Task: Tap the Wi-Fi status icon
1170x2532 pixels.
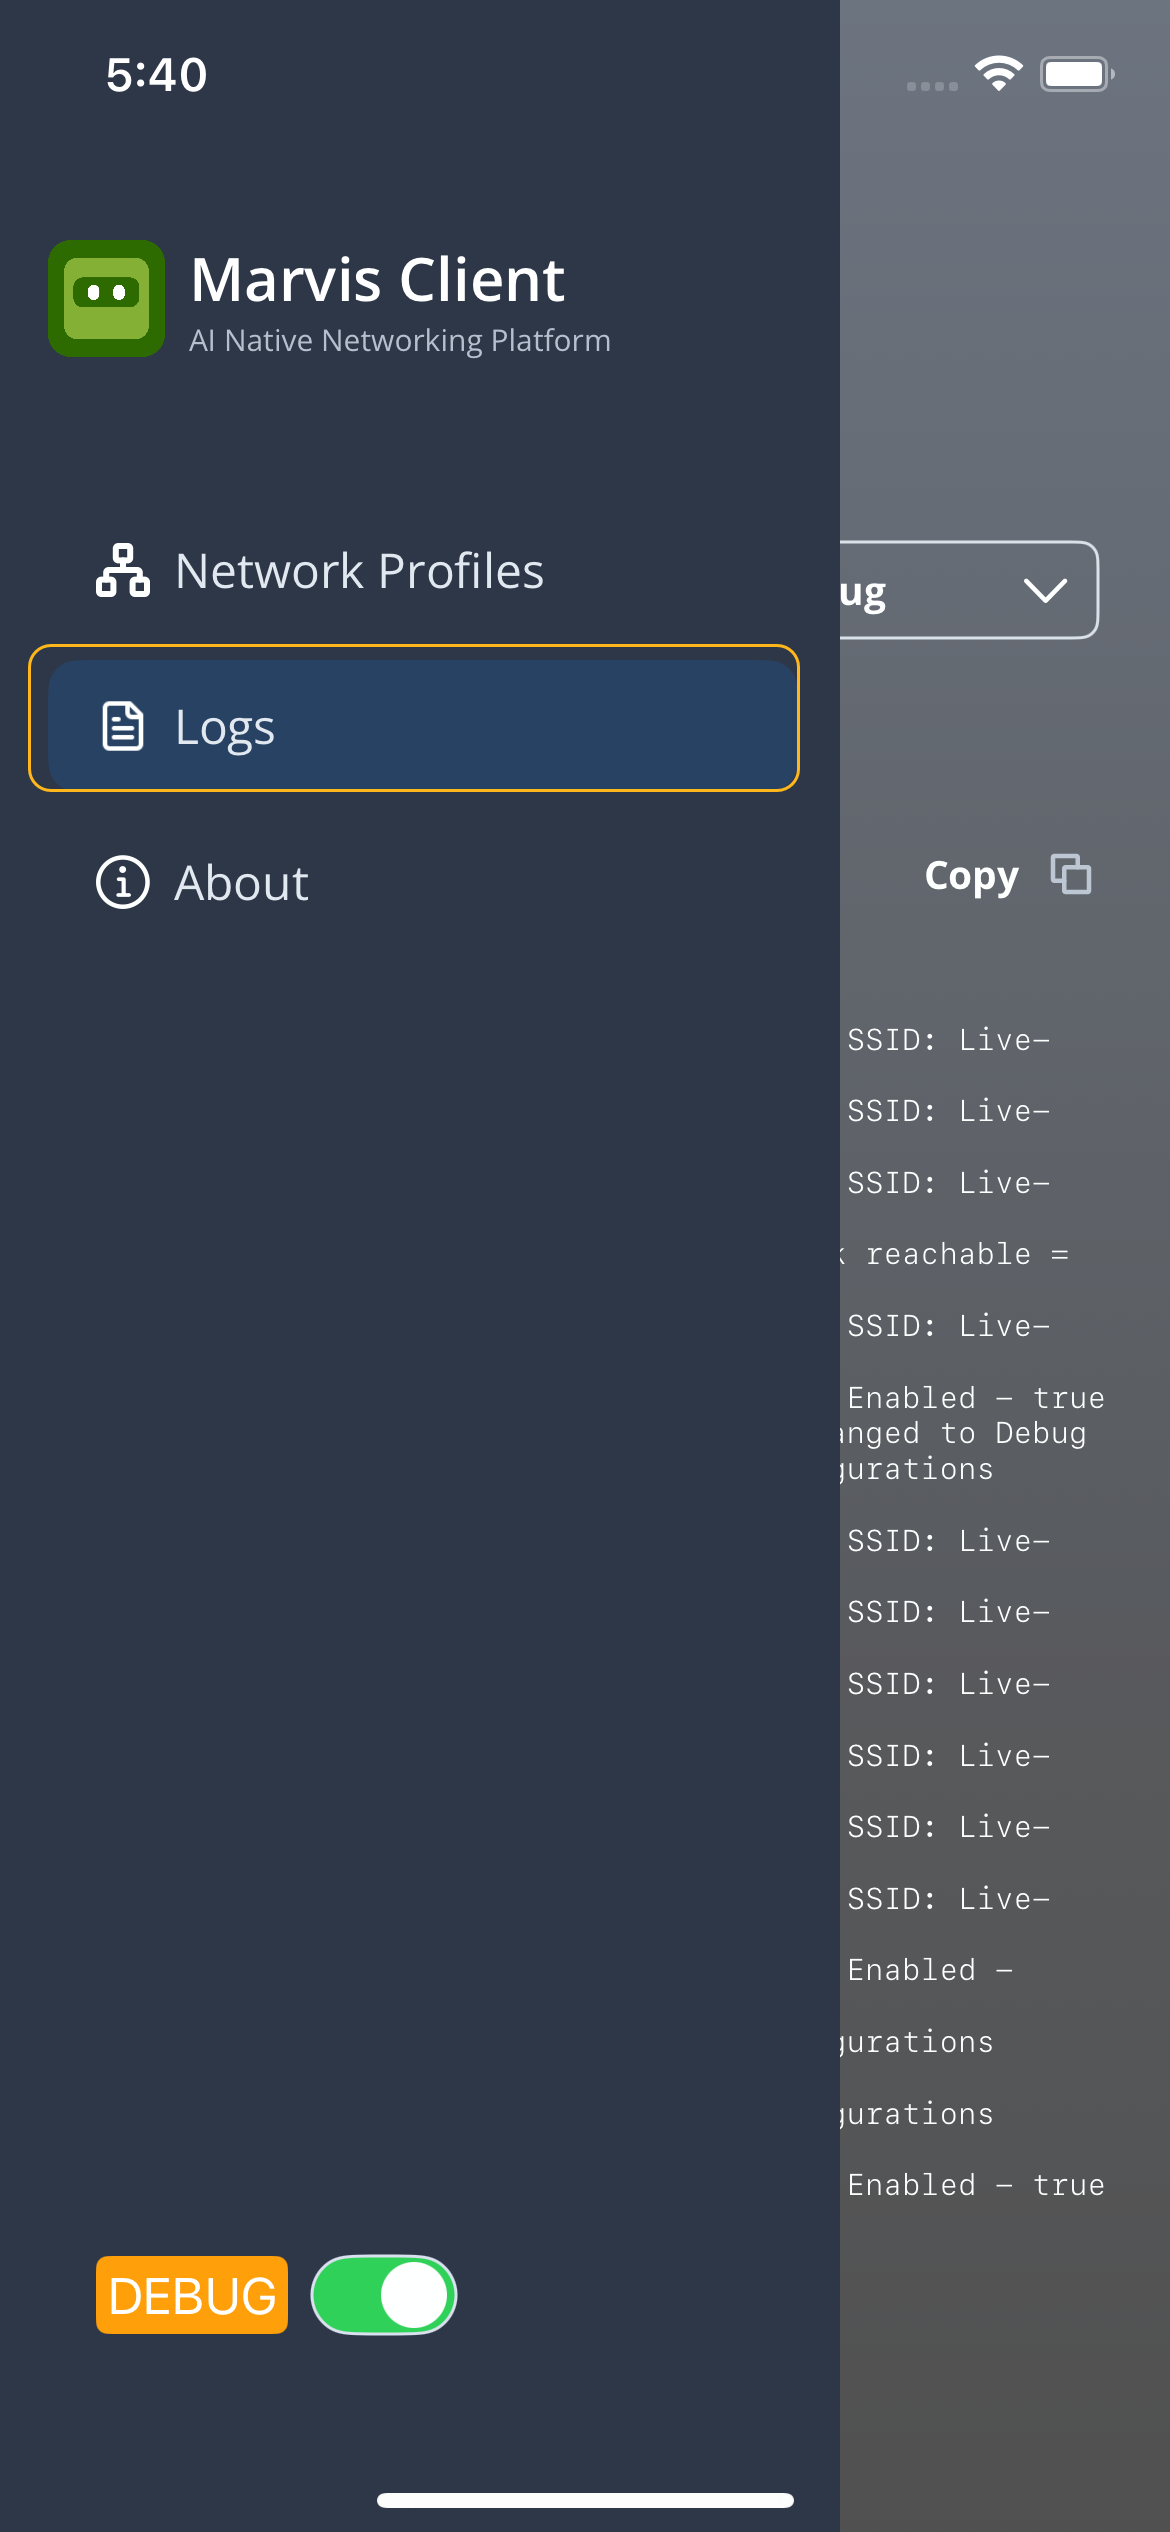Action: click(998, 74)
